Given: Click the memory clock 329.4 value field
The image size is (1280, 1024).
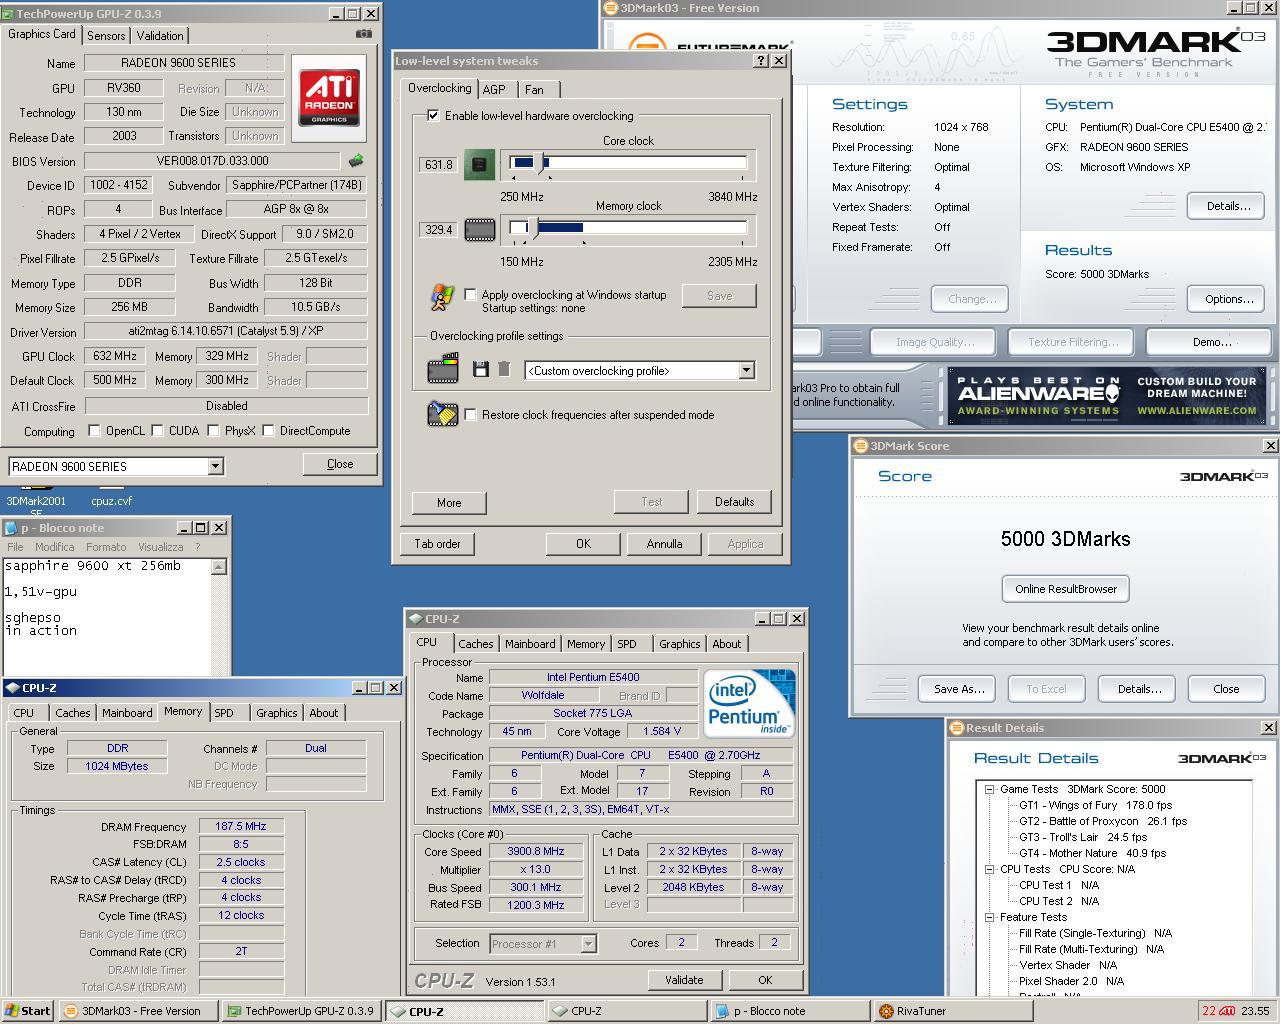Looking at the screenshot, I should 438,229.
